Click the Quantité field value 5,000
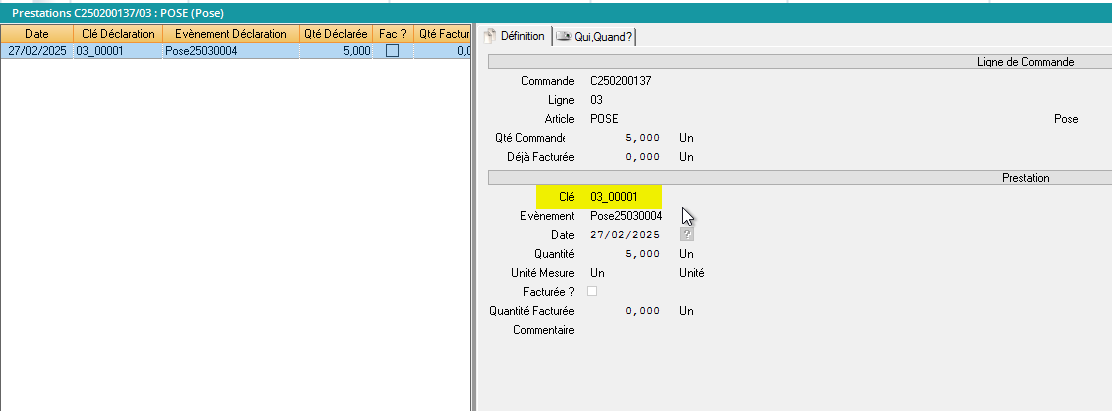 click(x=640, y=254)
